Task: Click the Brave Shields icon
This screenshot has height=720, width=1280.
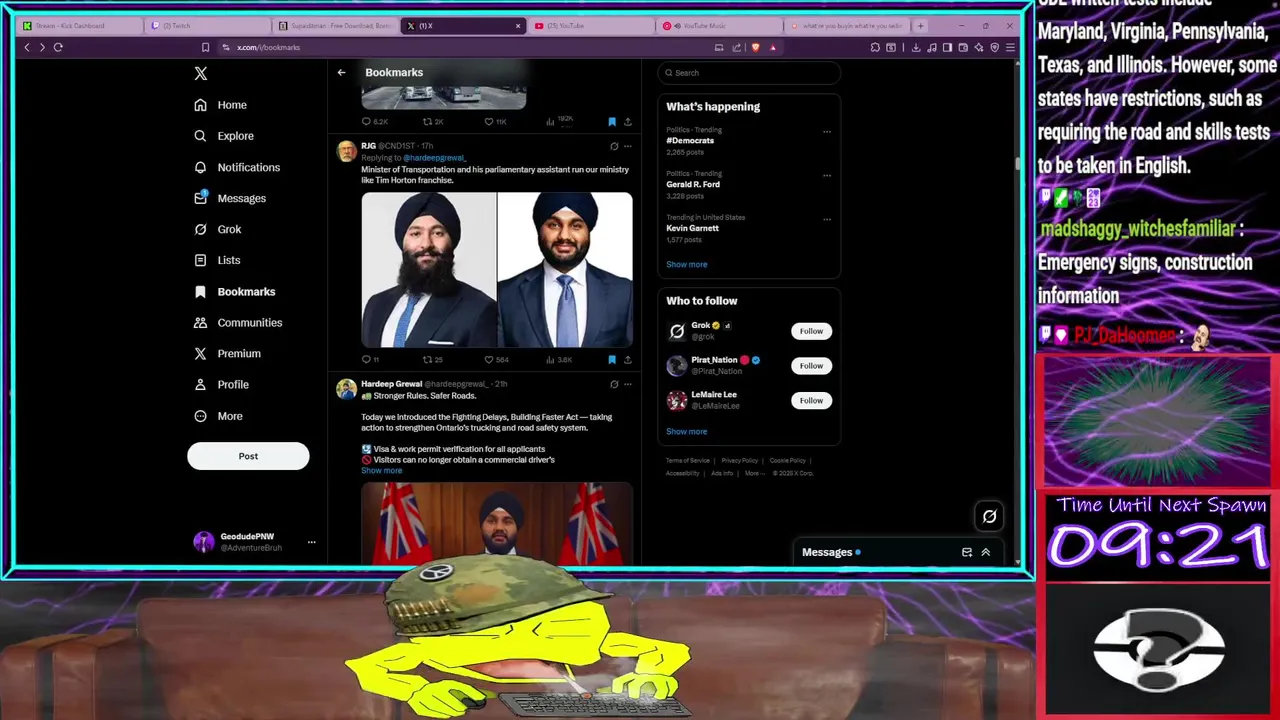Action: (755, 47)
